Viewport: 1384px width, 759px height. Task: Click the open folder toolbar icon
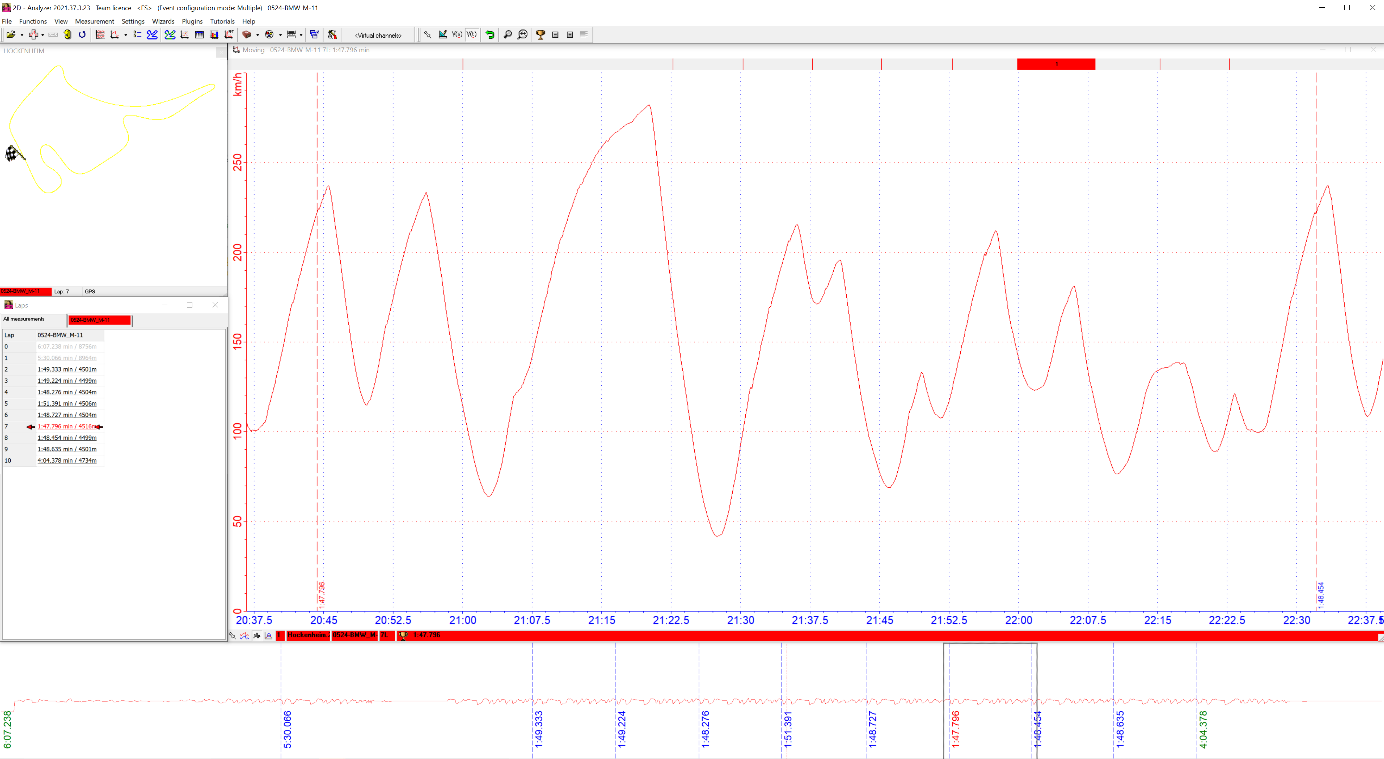tap(10, 34)
